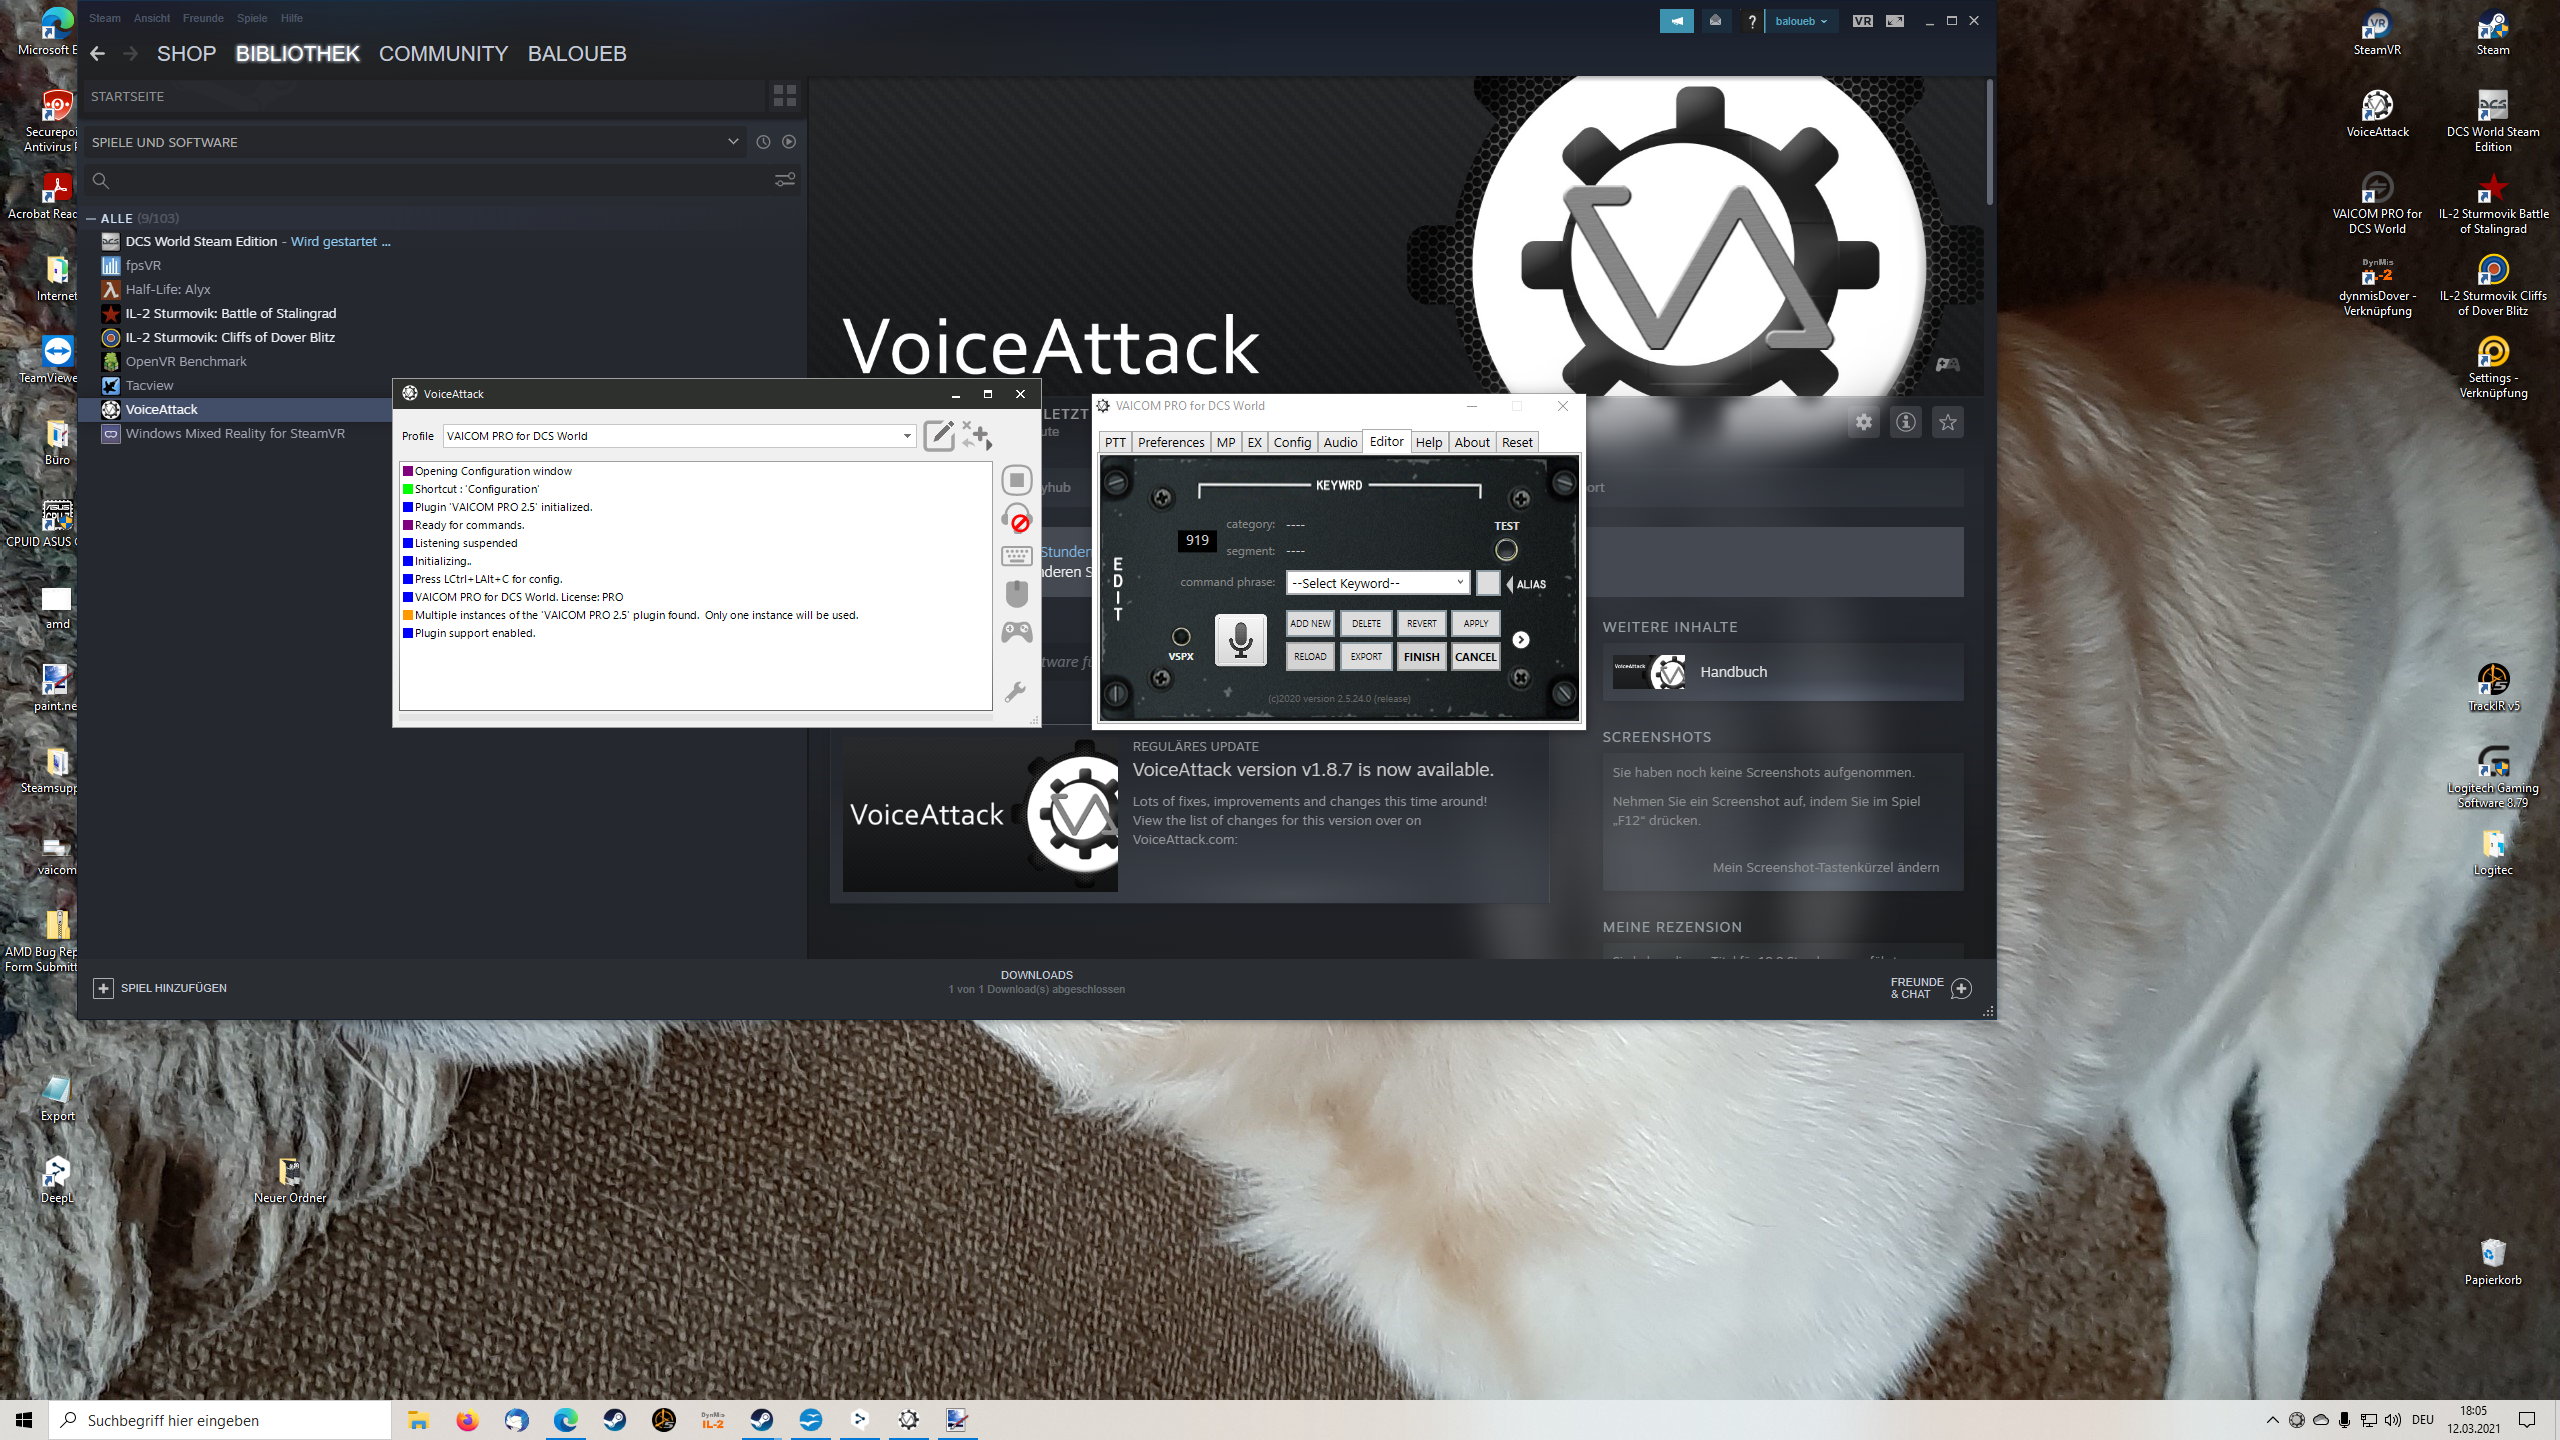Click the Steam announcements megaphone icon
Viewport: 2560px width, 1440px height.
click(1677, 21)
